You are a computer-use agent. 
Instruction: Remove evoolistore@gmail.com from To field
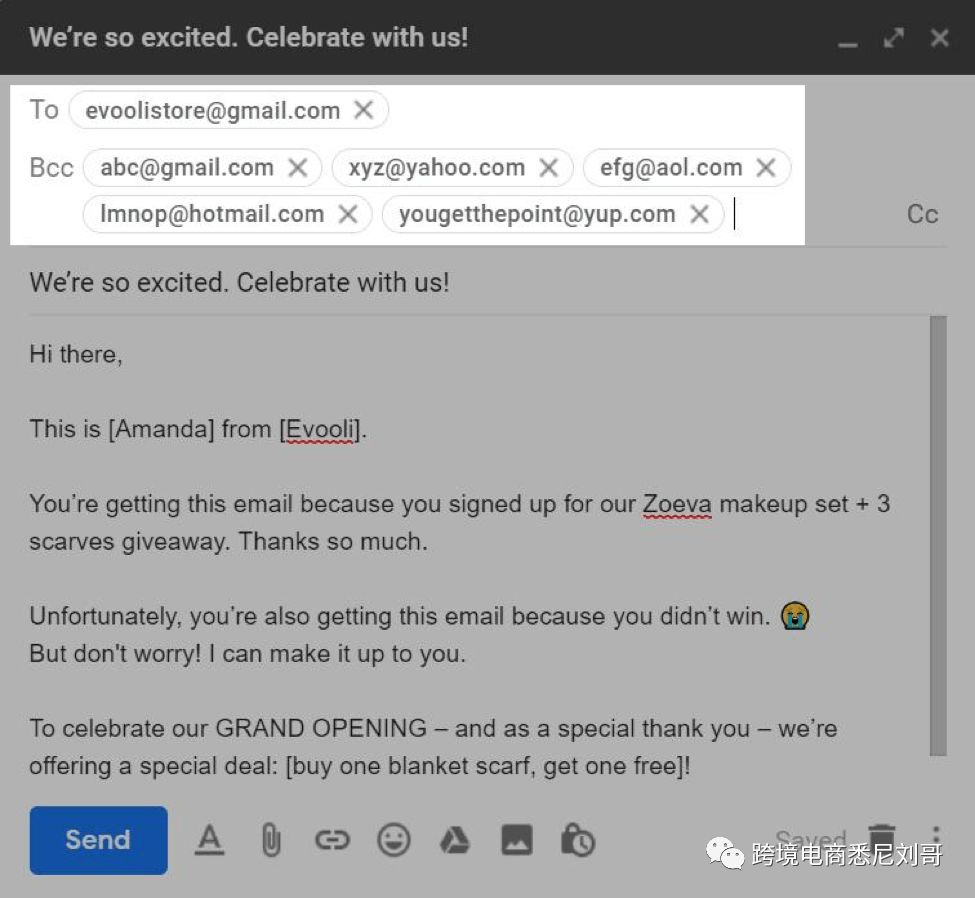pos(364,110)
